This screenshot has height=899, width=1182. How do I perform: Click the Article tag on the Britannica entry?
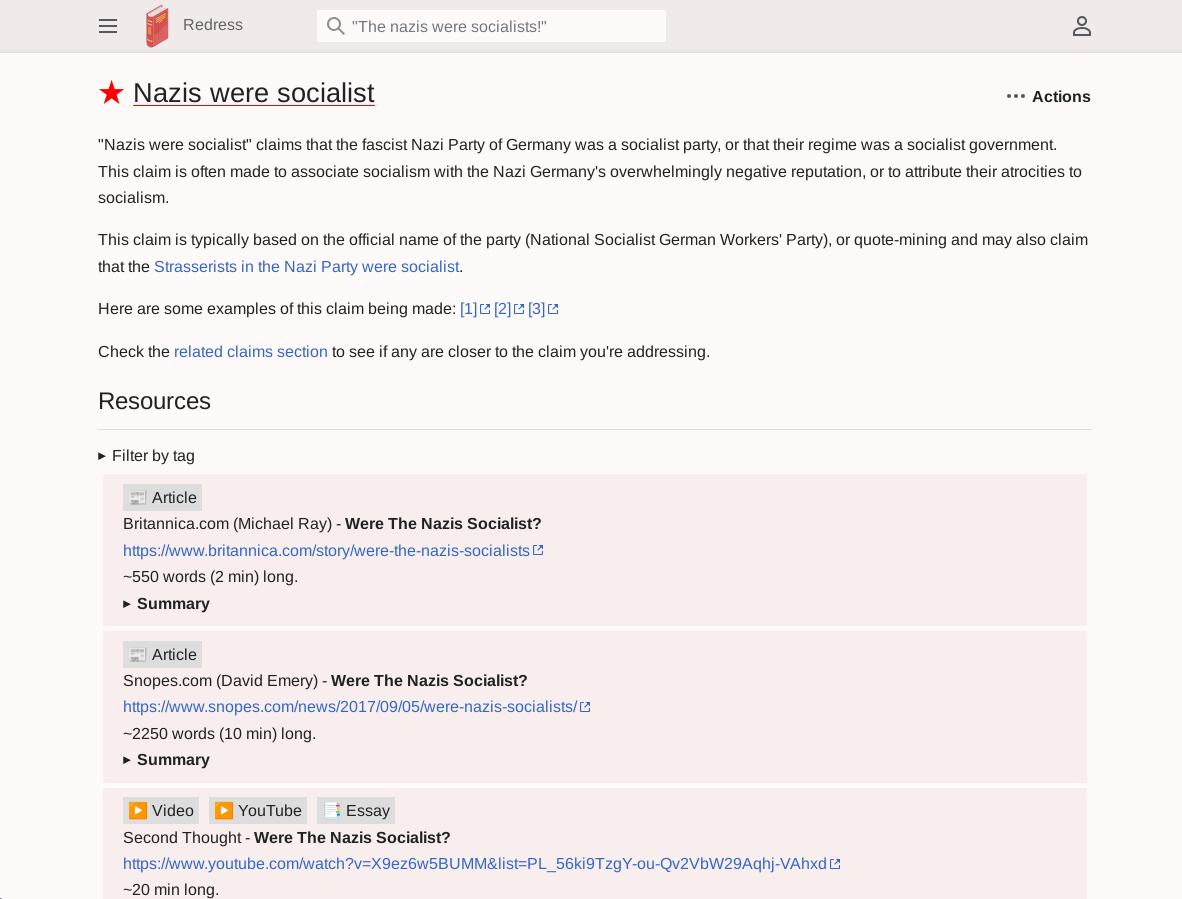pos(162,498)
